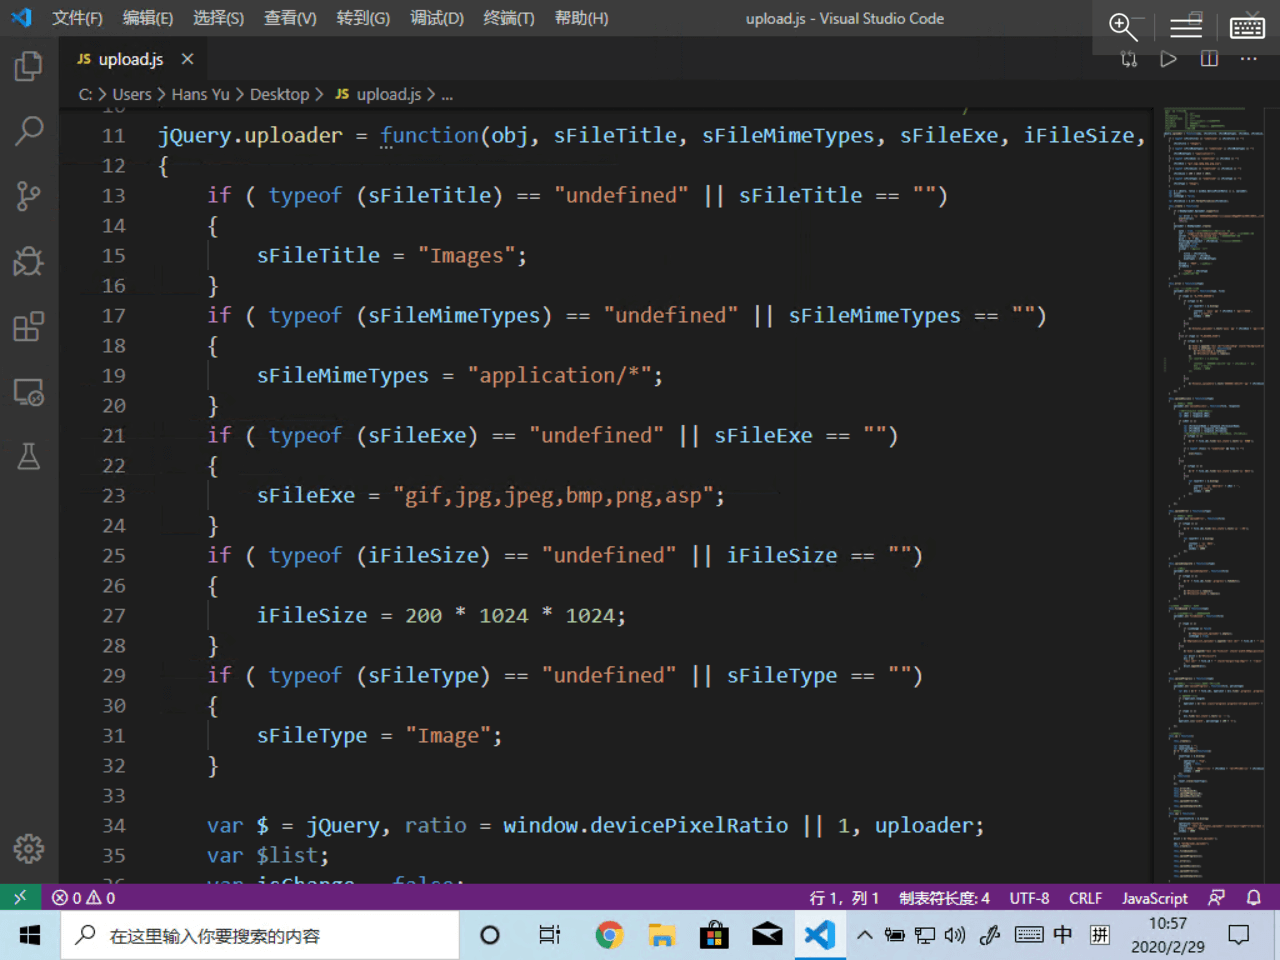Close the upload.js tab
Image resolution: width=1280 pixels, height=960 pixels.
(187, 59)
